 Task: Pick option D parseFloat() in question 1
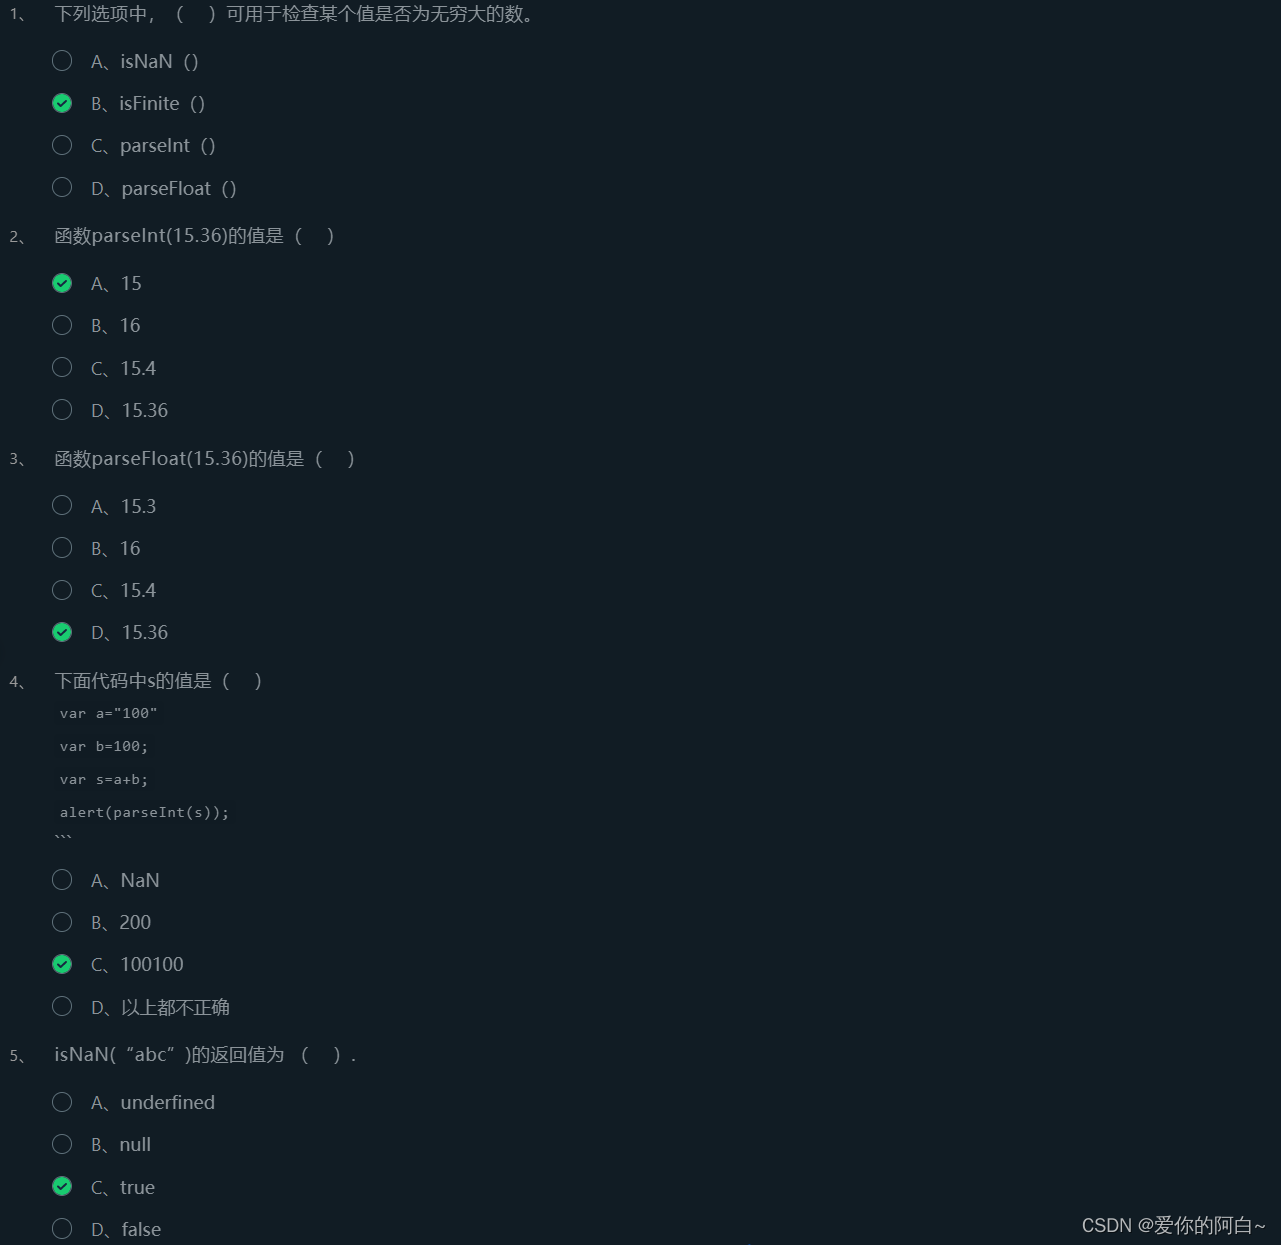pyautogui.click(x=62, y=187)
